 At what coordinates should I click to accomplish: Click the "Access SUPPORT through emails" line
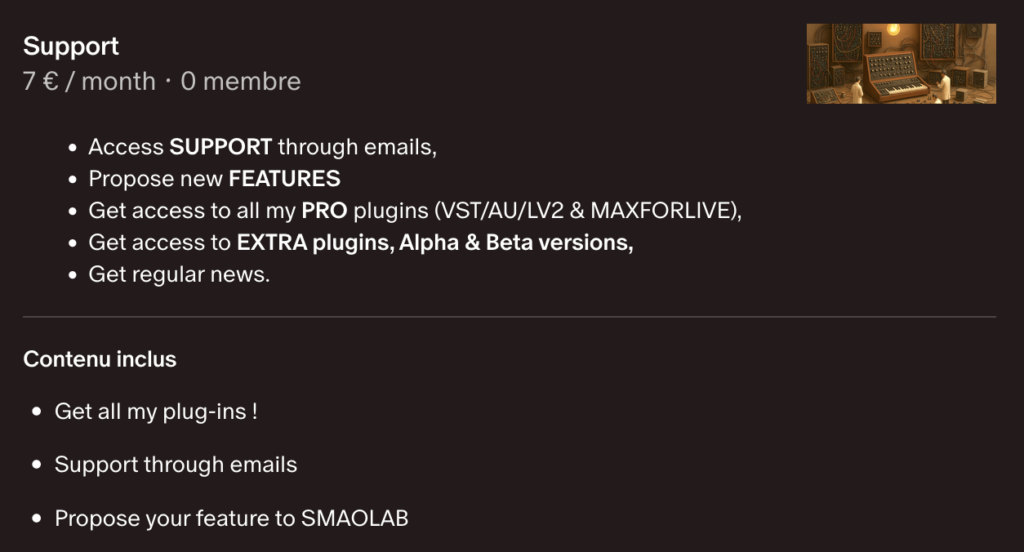(x=262, y=147)
